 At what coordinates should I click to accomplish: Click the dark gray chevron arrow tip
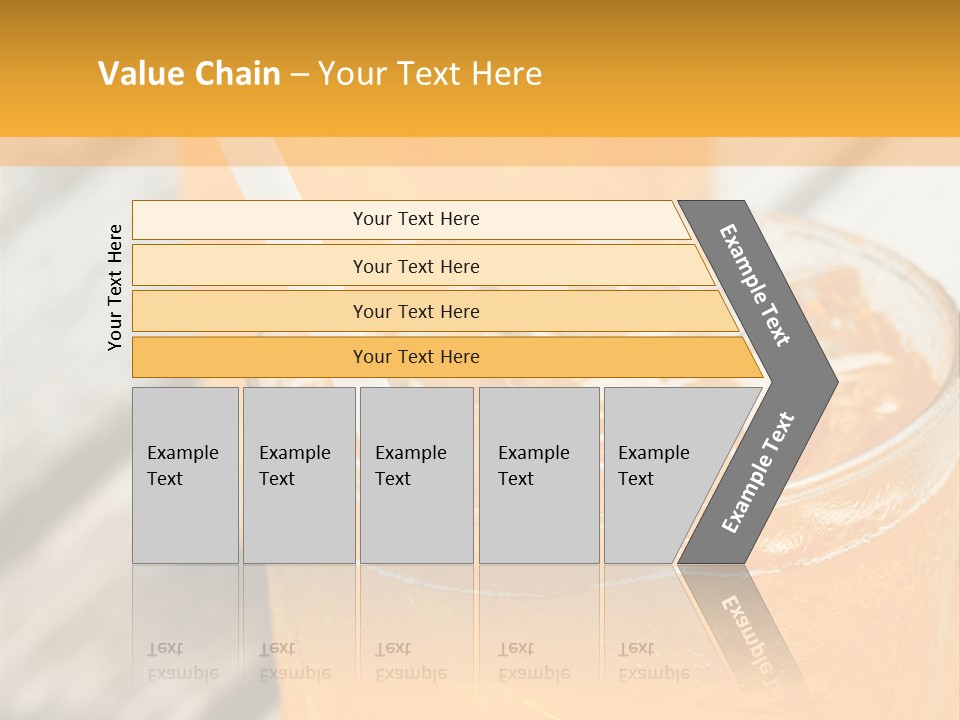click(x=822, y=381)
